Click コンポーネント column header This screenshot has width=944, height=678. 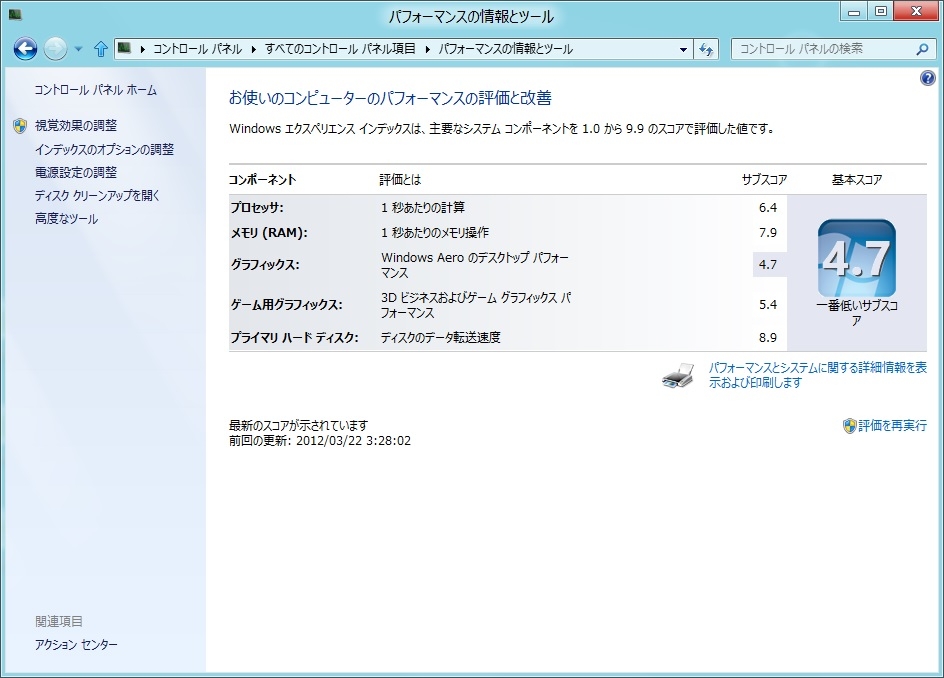coord(262,180)
